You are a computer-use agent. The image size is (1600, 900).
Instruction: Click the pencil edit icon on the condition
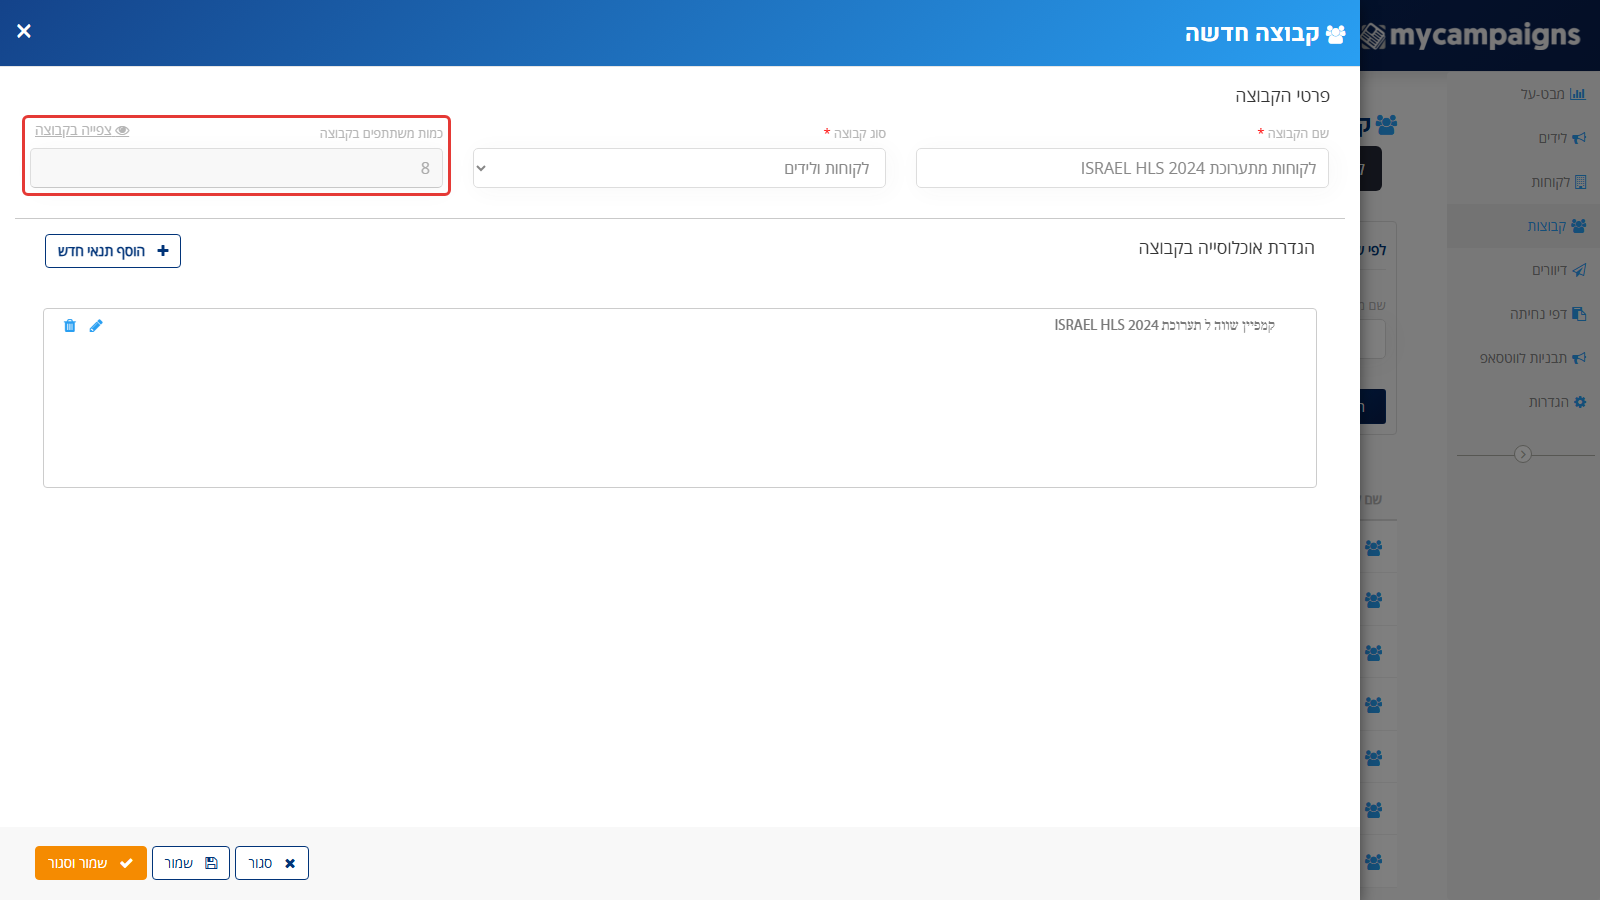click(x=96, y=326)
